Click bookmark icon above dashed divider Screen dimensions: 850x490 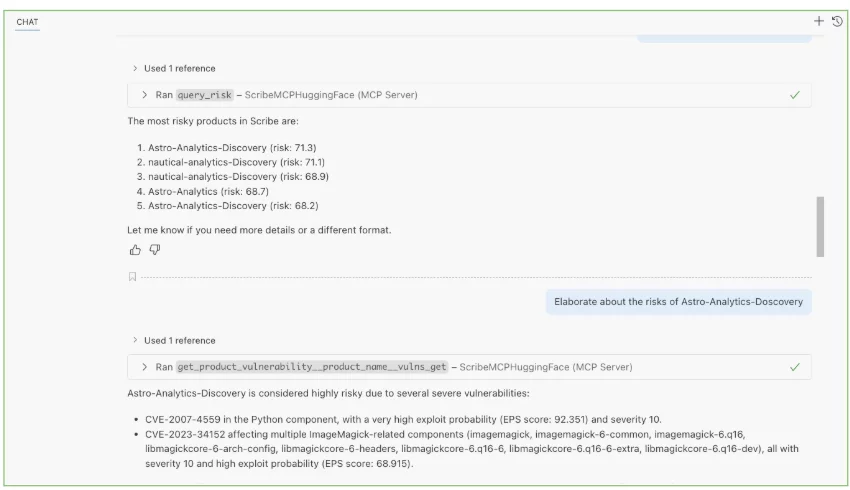tap(132, 277)
